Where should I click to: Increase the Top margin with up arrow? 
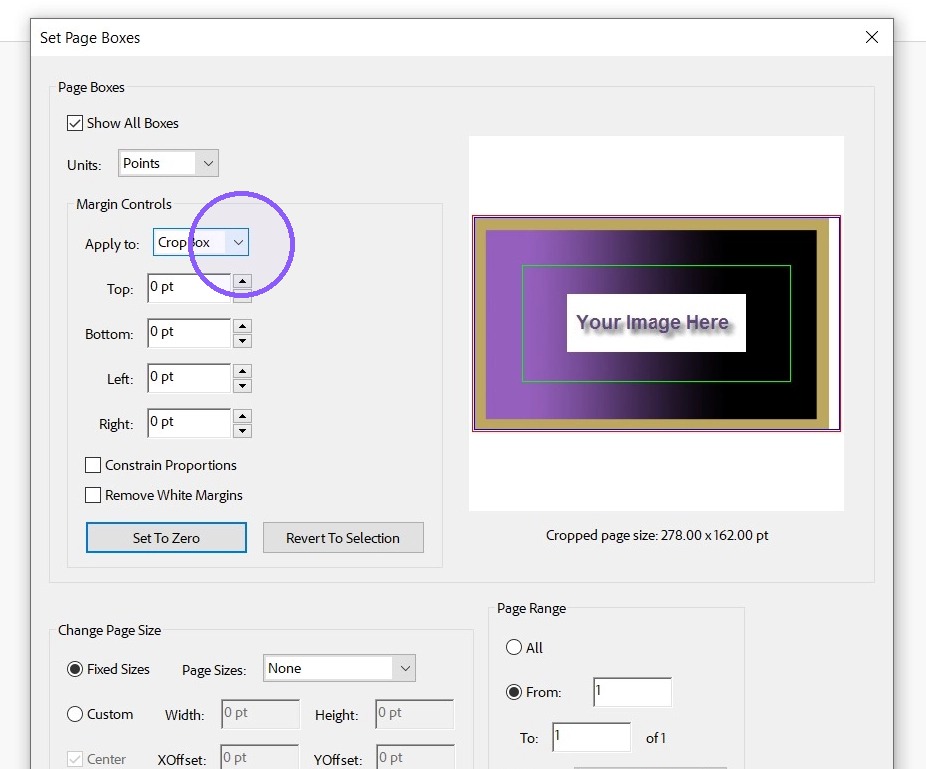tap(242, 281)
